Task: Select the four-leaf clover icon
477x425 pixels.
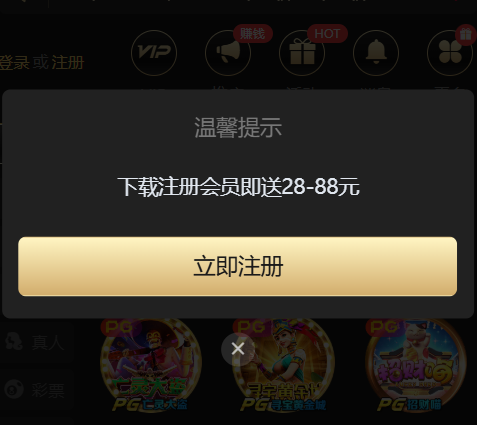Action: (x=450, y=53)
